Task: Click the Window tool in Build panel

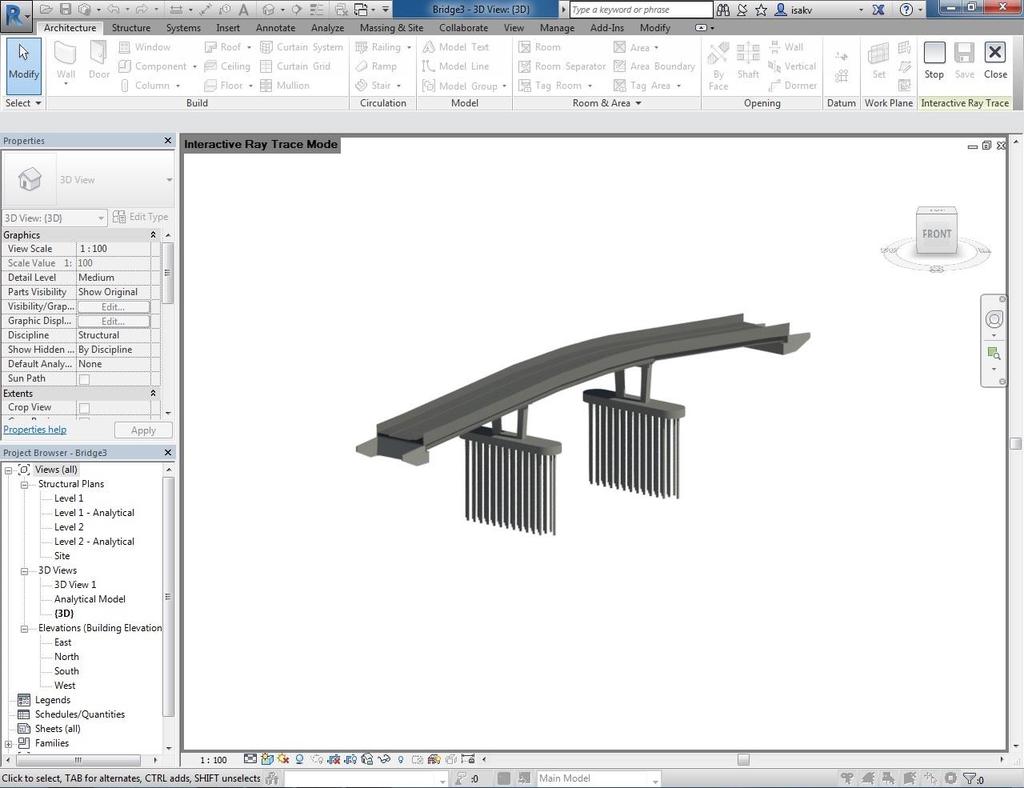Action: tap(144, 47)
